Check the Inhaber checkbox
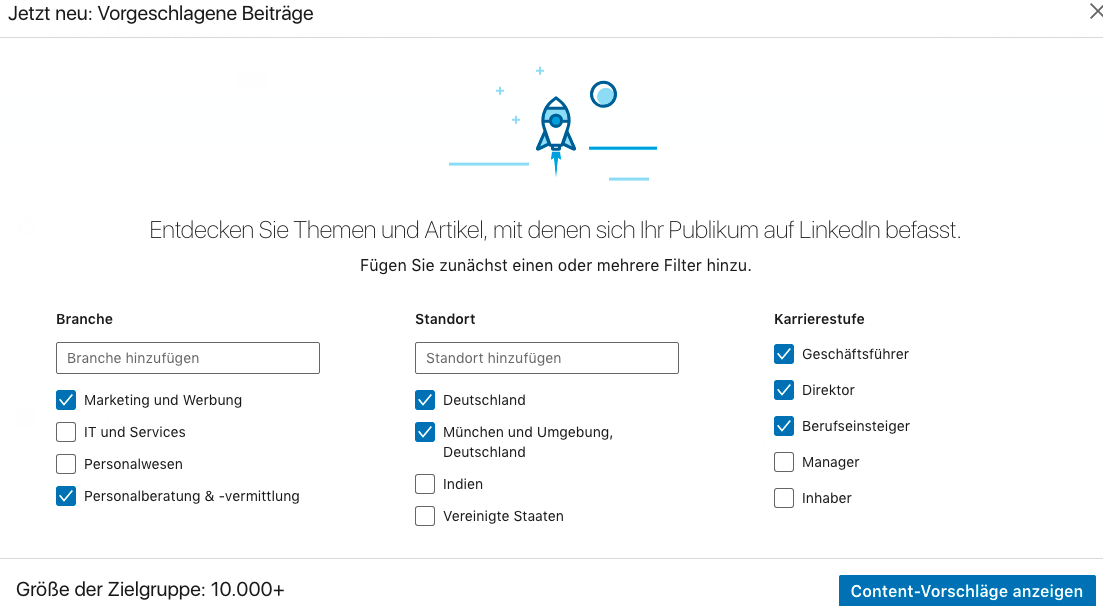 pyautogui.click(x=784, y=498)
